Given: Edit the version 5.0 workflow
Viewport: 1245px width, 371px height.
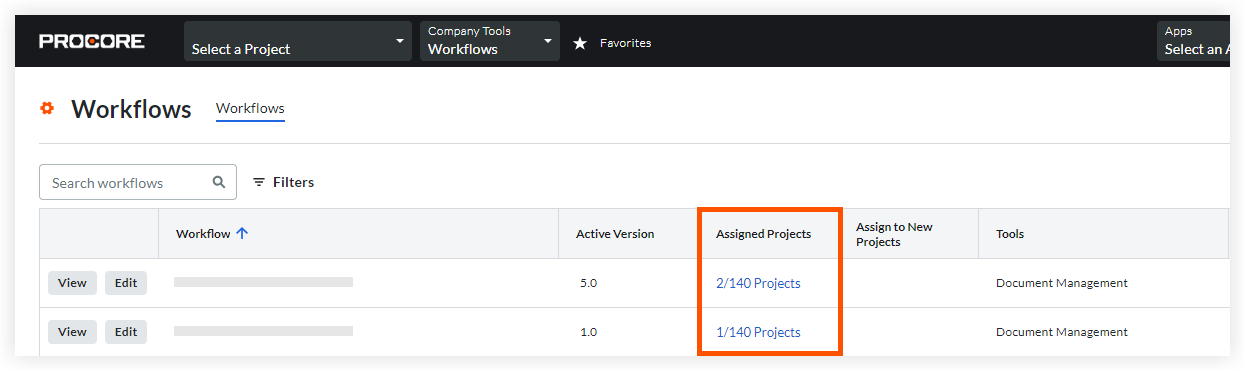Looking at the screenshot, I should [126, 283].
